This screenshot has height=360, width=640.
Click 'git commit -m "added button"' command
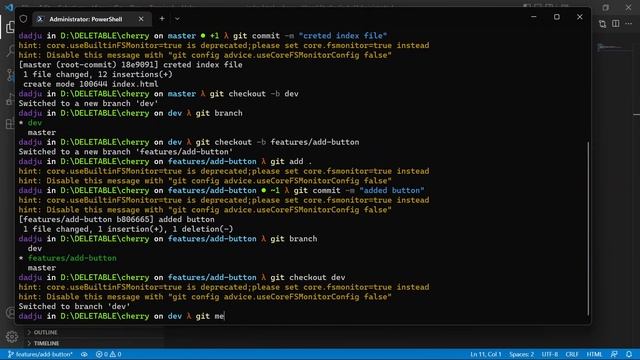359,191
